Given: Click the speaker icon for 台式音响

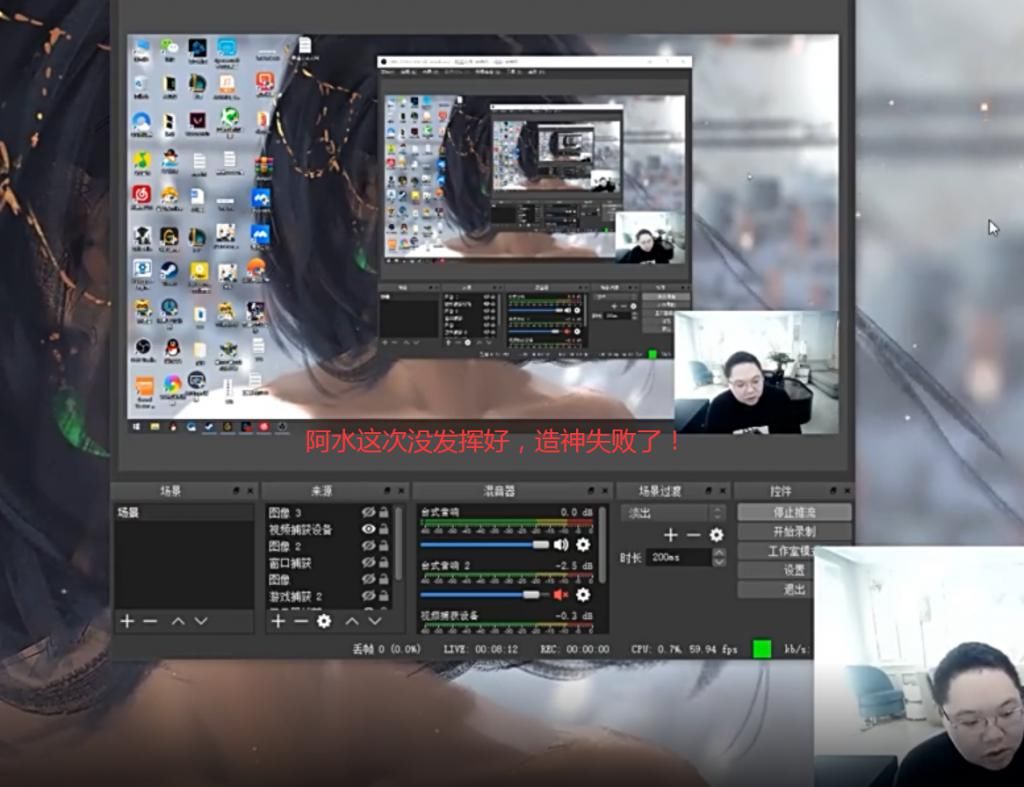Looking at the screenshot, I should (561, 544).
